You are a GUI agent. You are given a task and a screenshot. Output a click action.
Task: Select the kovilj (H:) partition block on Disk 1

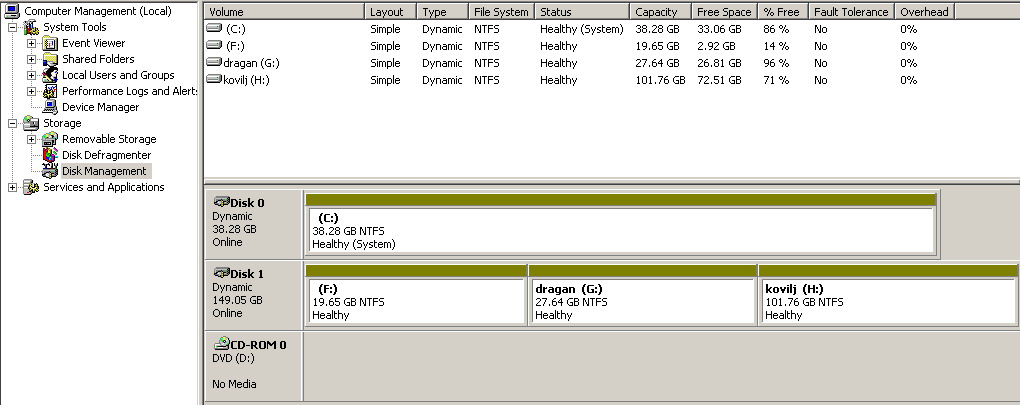click(x=848, y=301)
